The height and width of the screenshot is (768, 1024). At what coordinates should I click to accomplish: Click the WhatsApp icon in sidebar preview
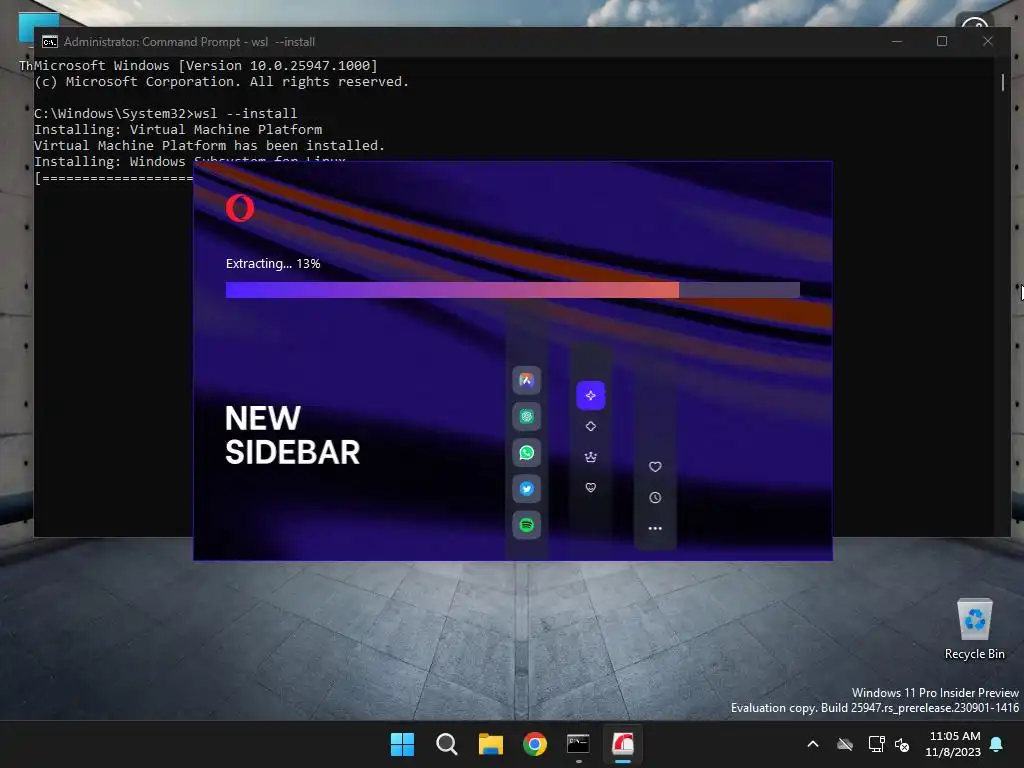[x=526, y=453]
